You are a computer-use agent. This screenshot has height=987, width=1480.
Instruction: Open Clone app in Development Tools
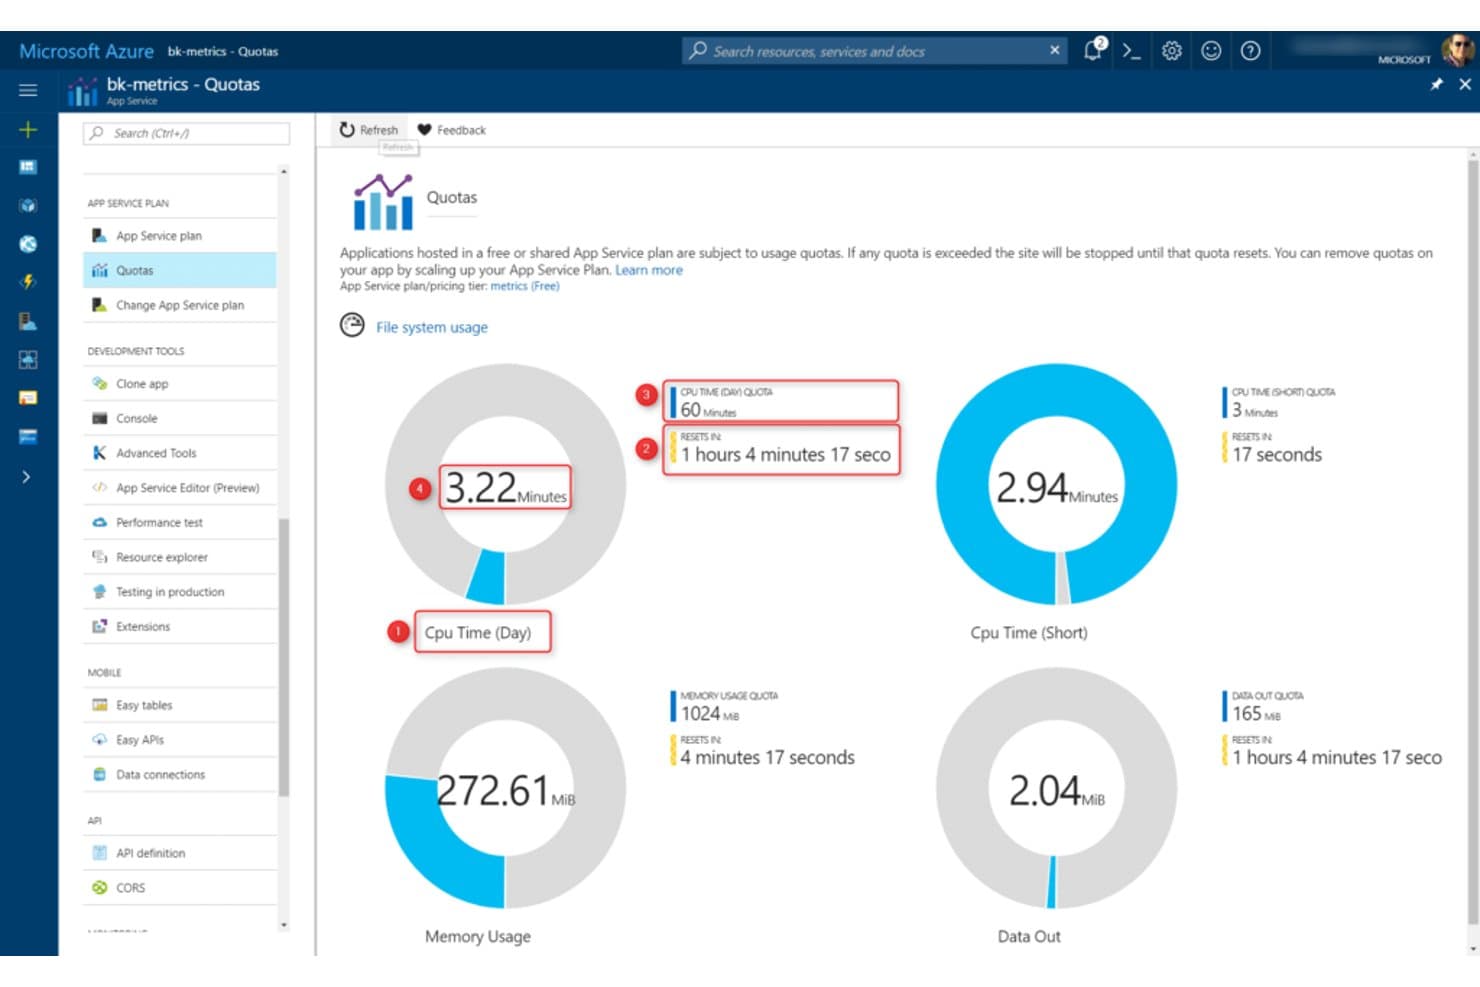[180, 384]
